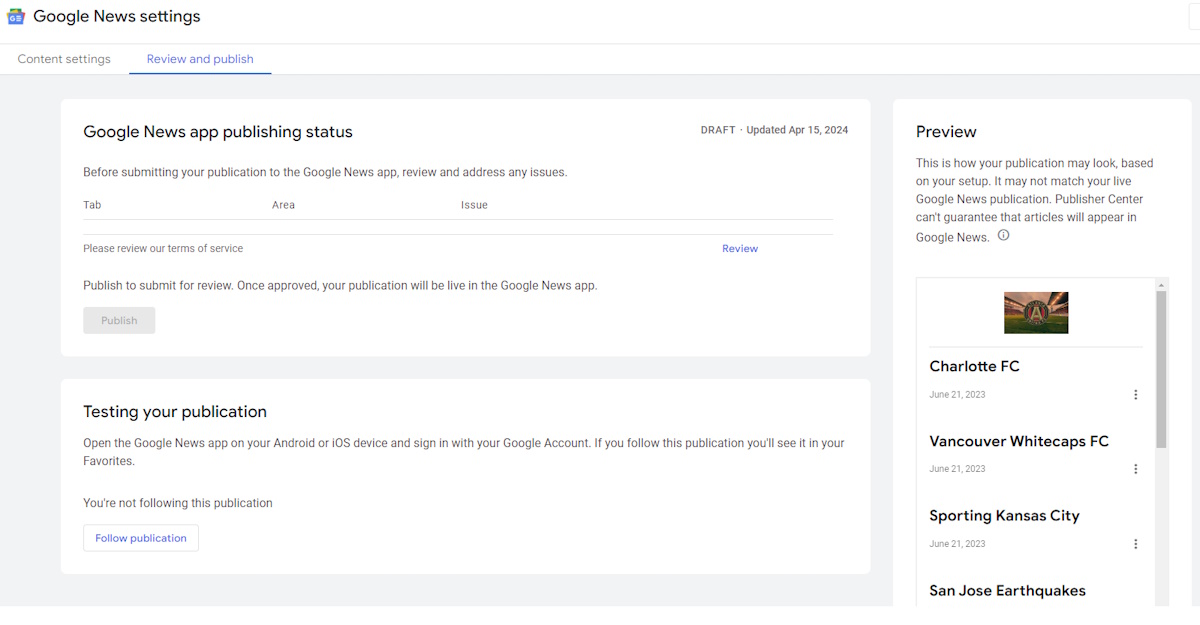1200x625 pixels.
Task: Switch to the Content settings tab
Action: pos(64,59)
